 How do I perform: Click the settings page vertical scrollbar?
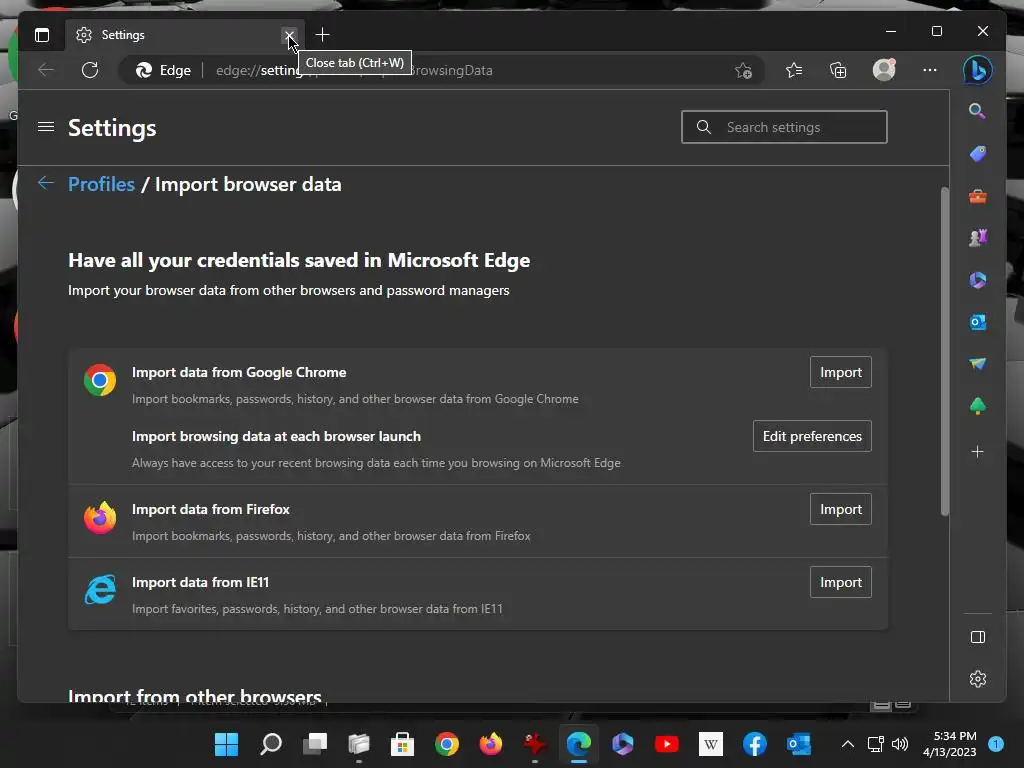[944, 350]
